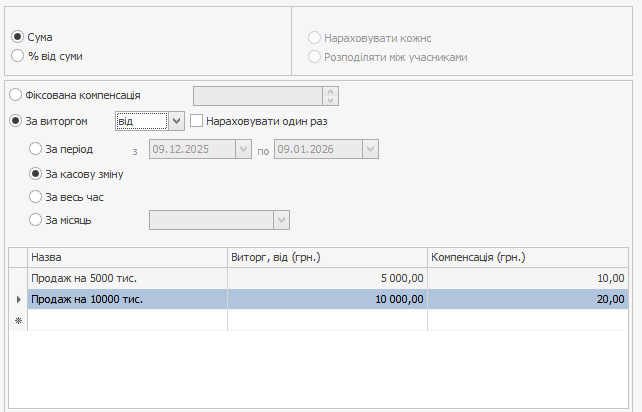Select the 'Сума' radio option
The width and height of the screenshot is (642, 412).
(17, 37)
